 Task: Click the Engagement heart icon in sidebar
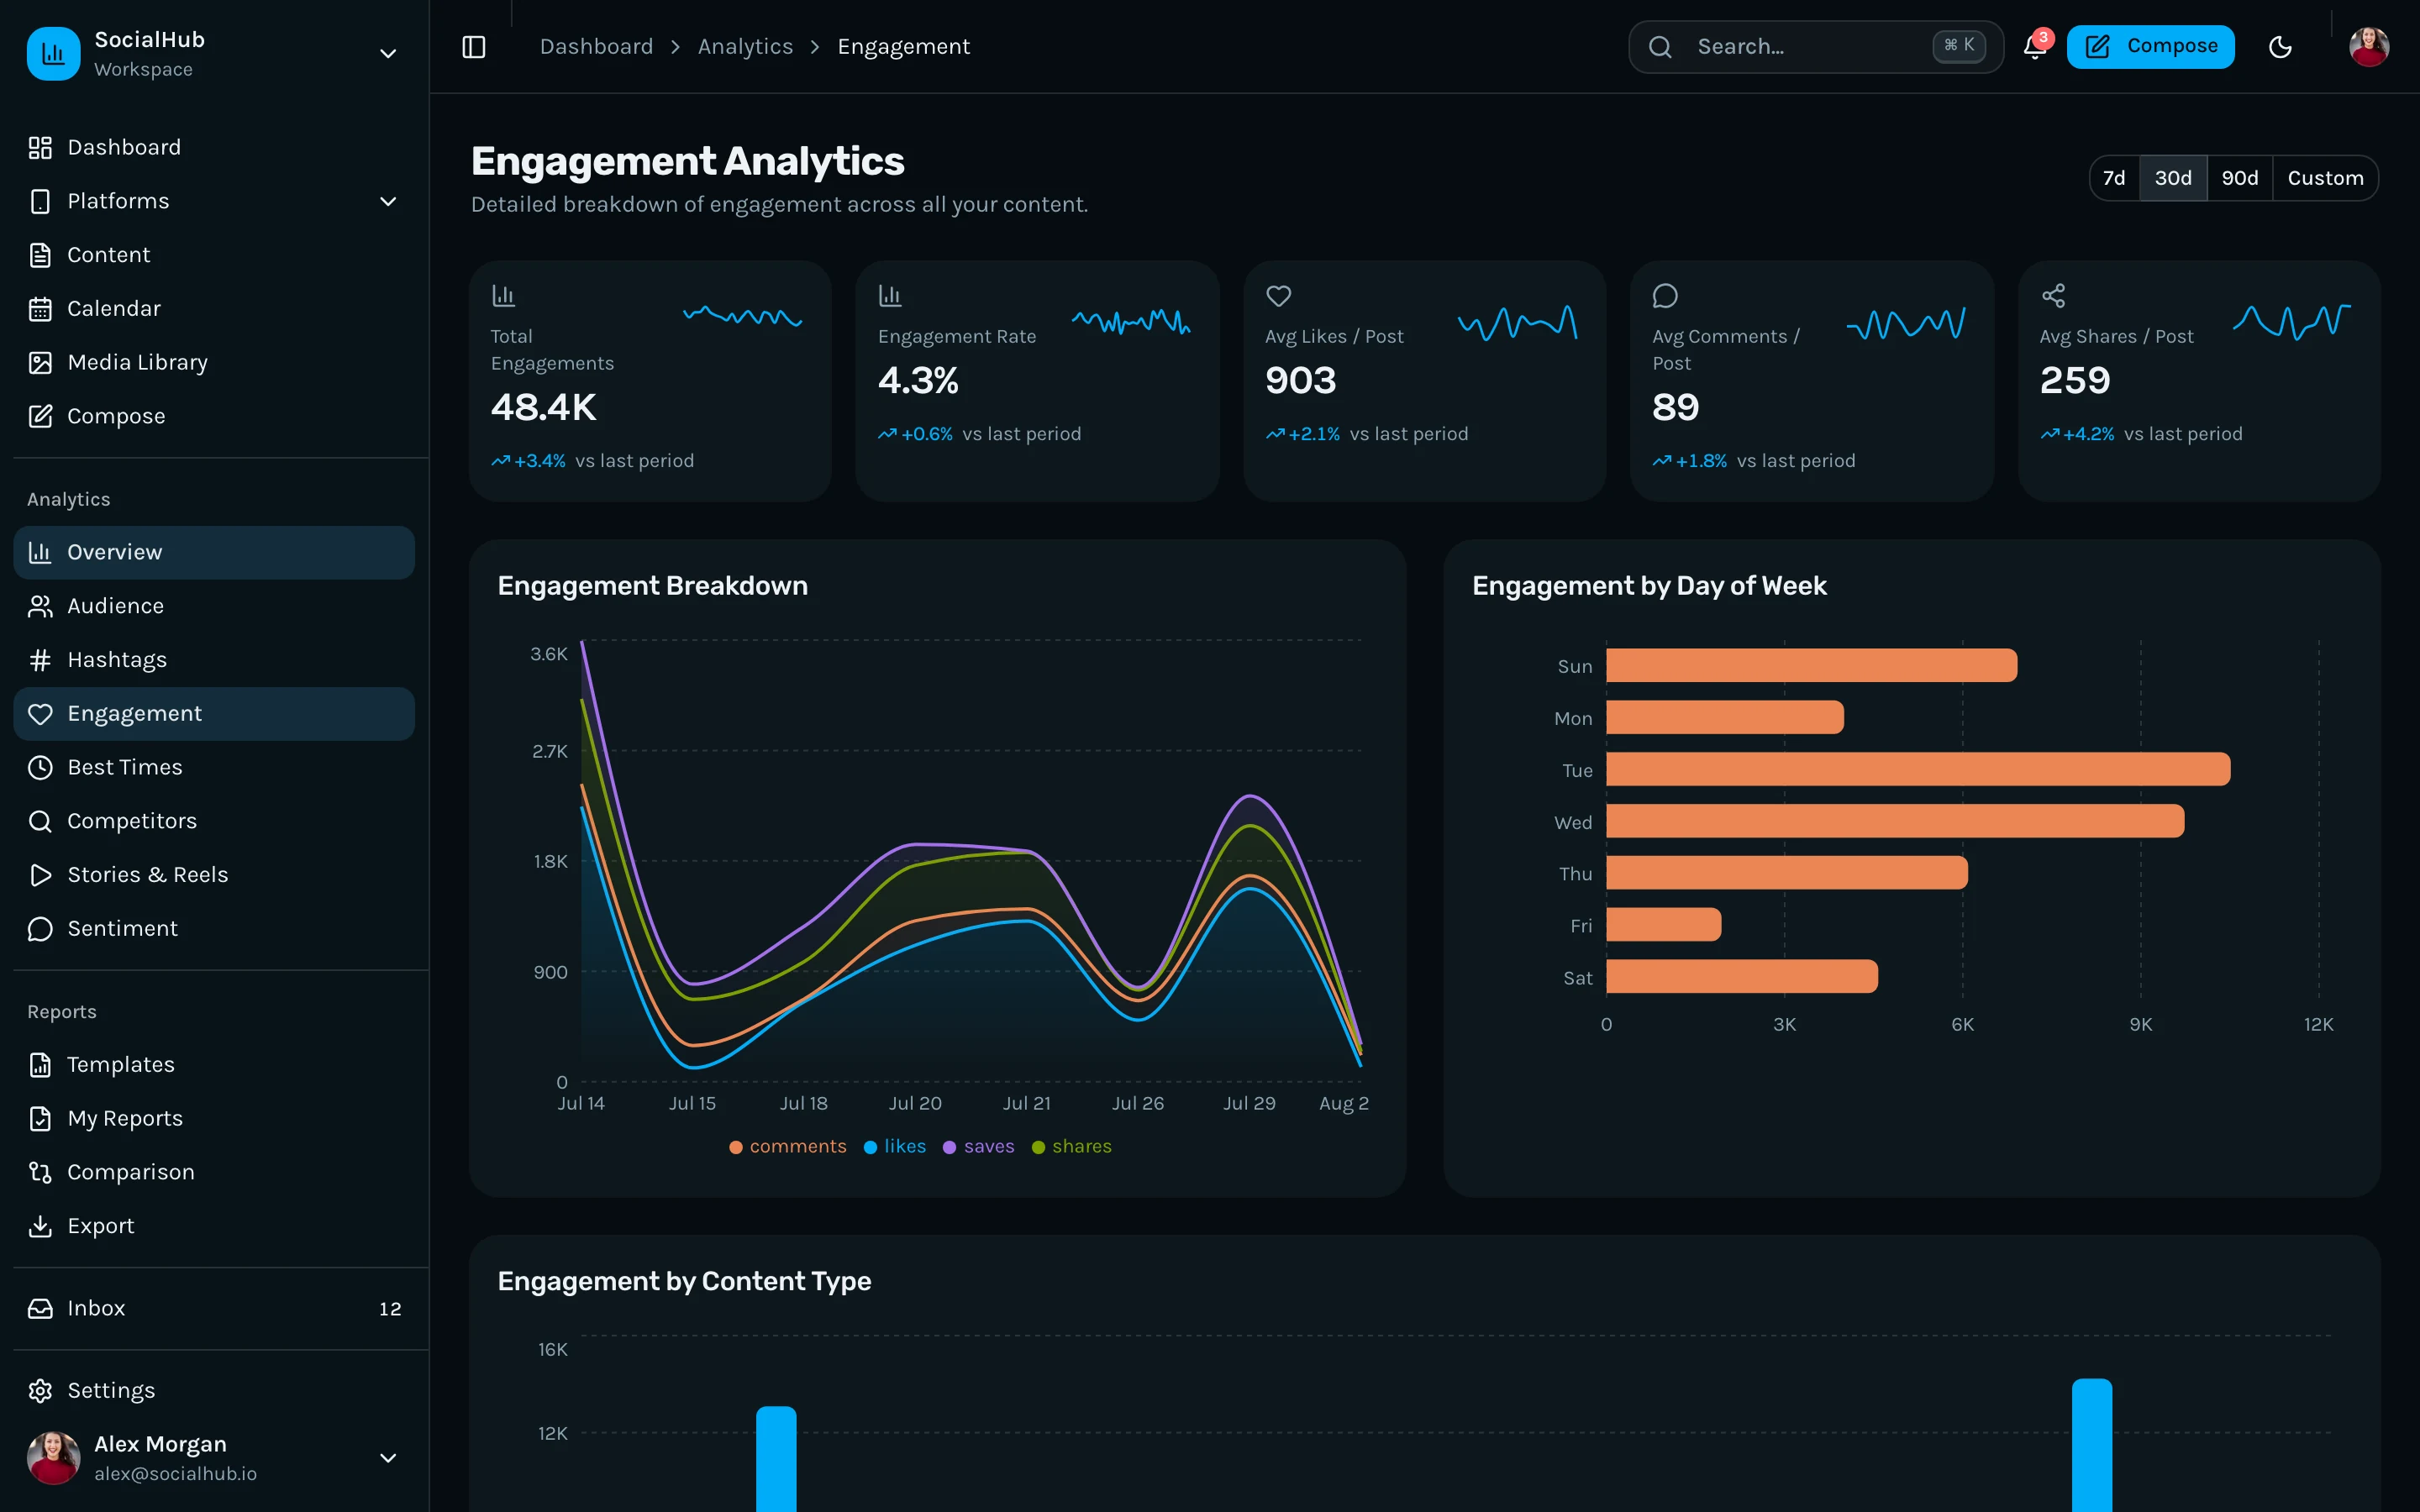[x=40, y=714]
